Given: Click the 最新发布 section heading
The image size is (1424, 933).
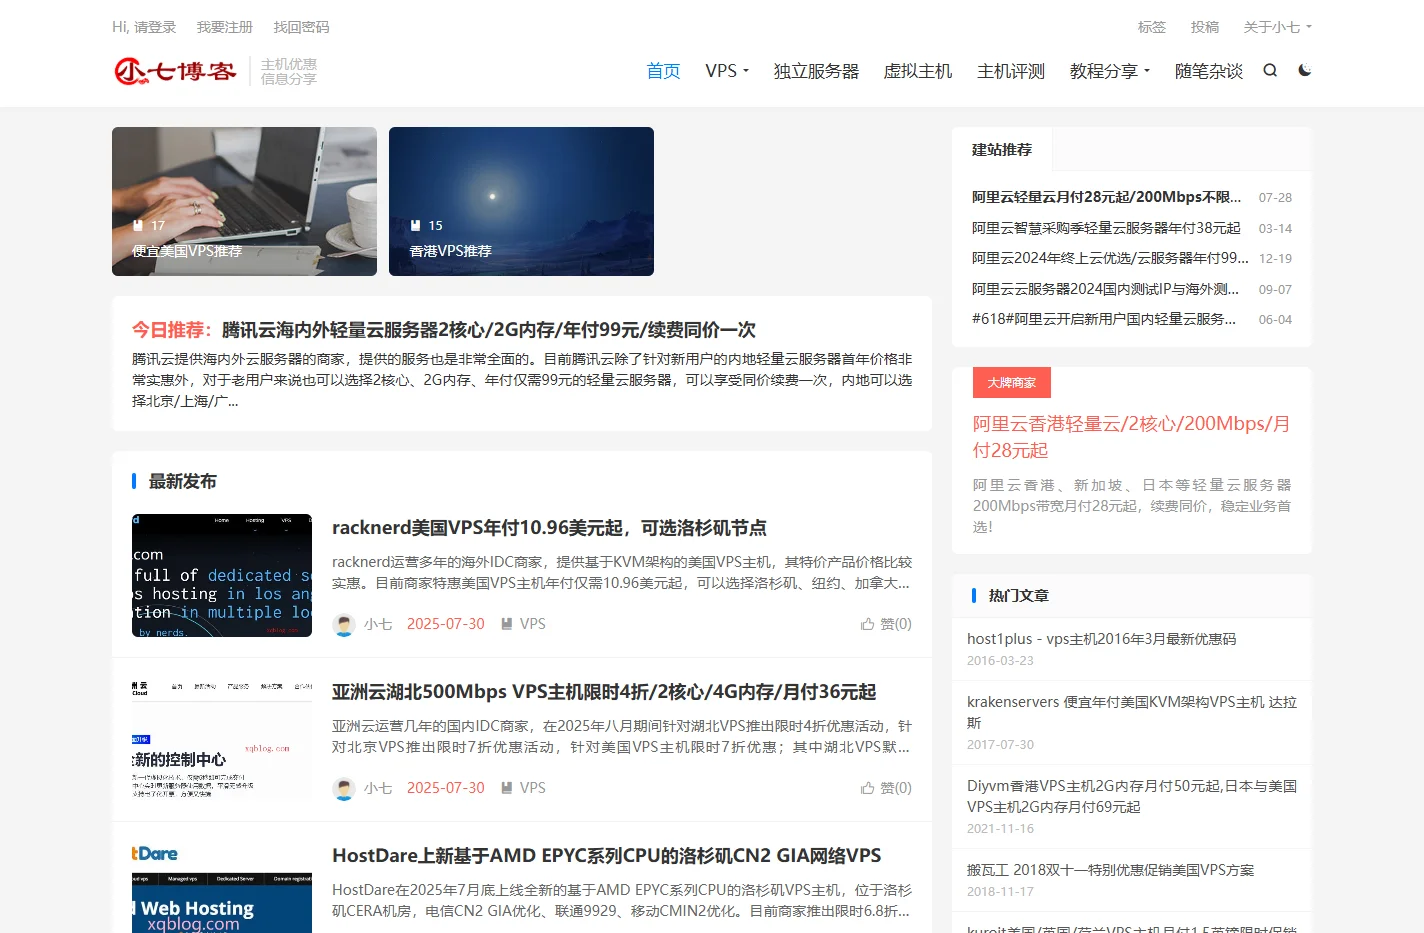Looking at the screenshot, I should point(183,482).
